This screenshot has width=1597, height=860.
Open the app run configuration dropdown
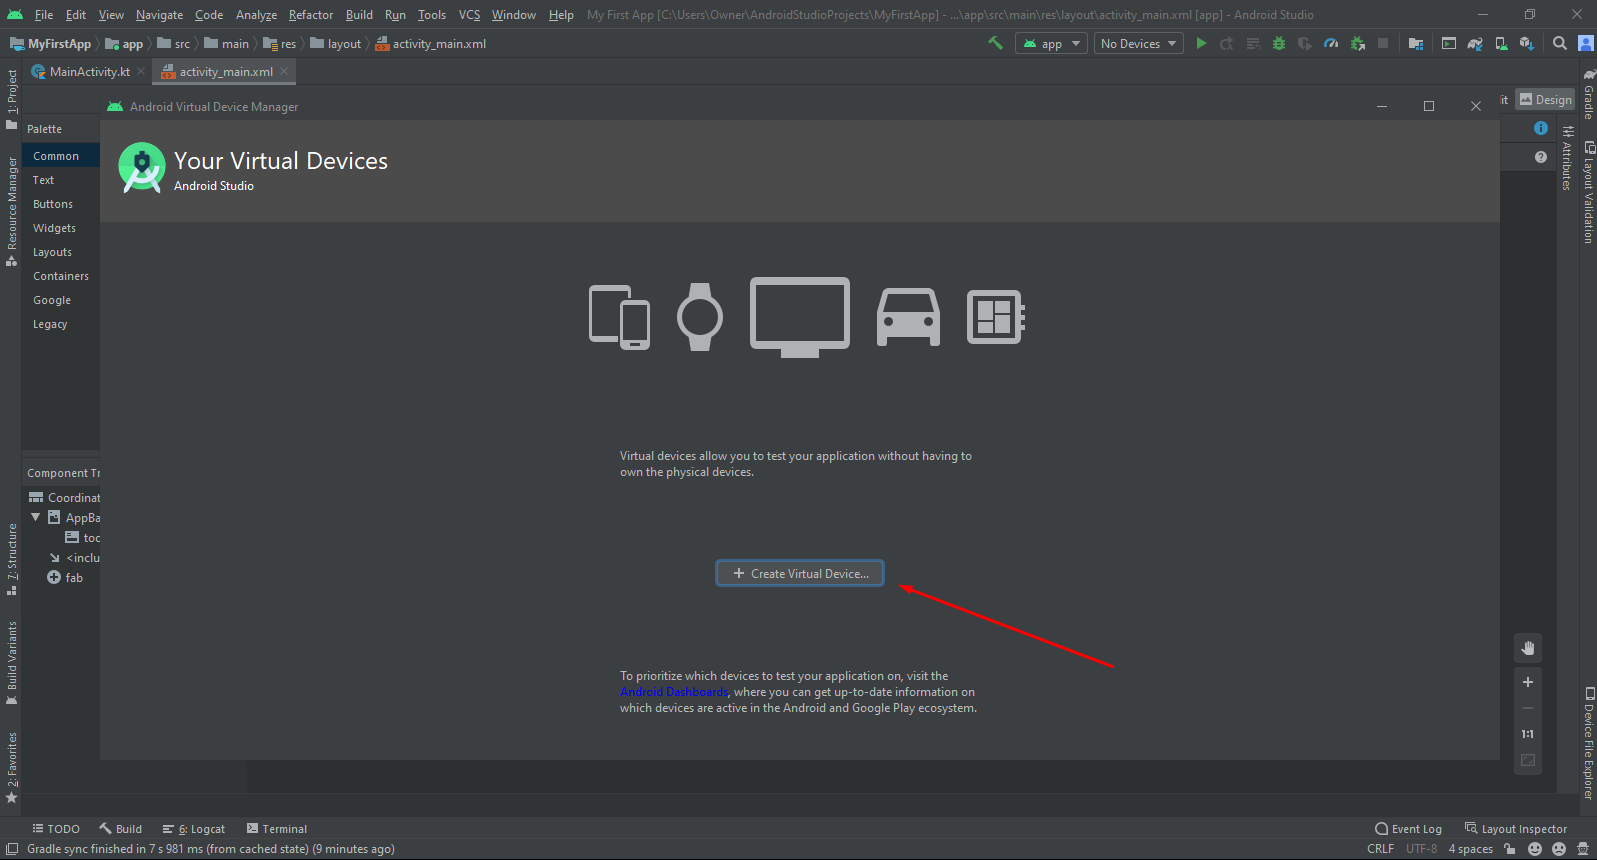[1051, 43]
